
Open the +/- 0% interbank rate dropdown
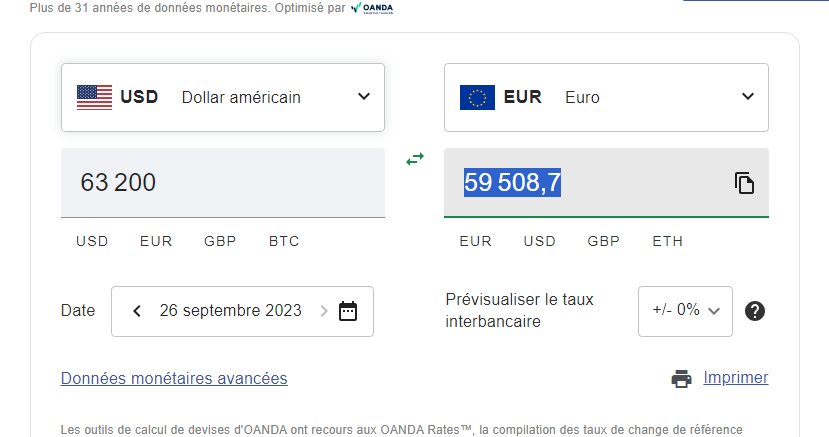click(x=685, y=311)
